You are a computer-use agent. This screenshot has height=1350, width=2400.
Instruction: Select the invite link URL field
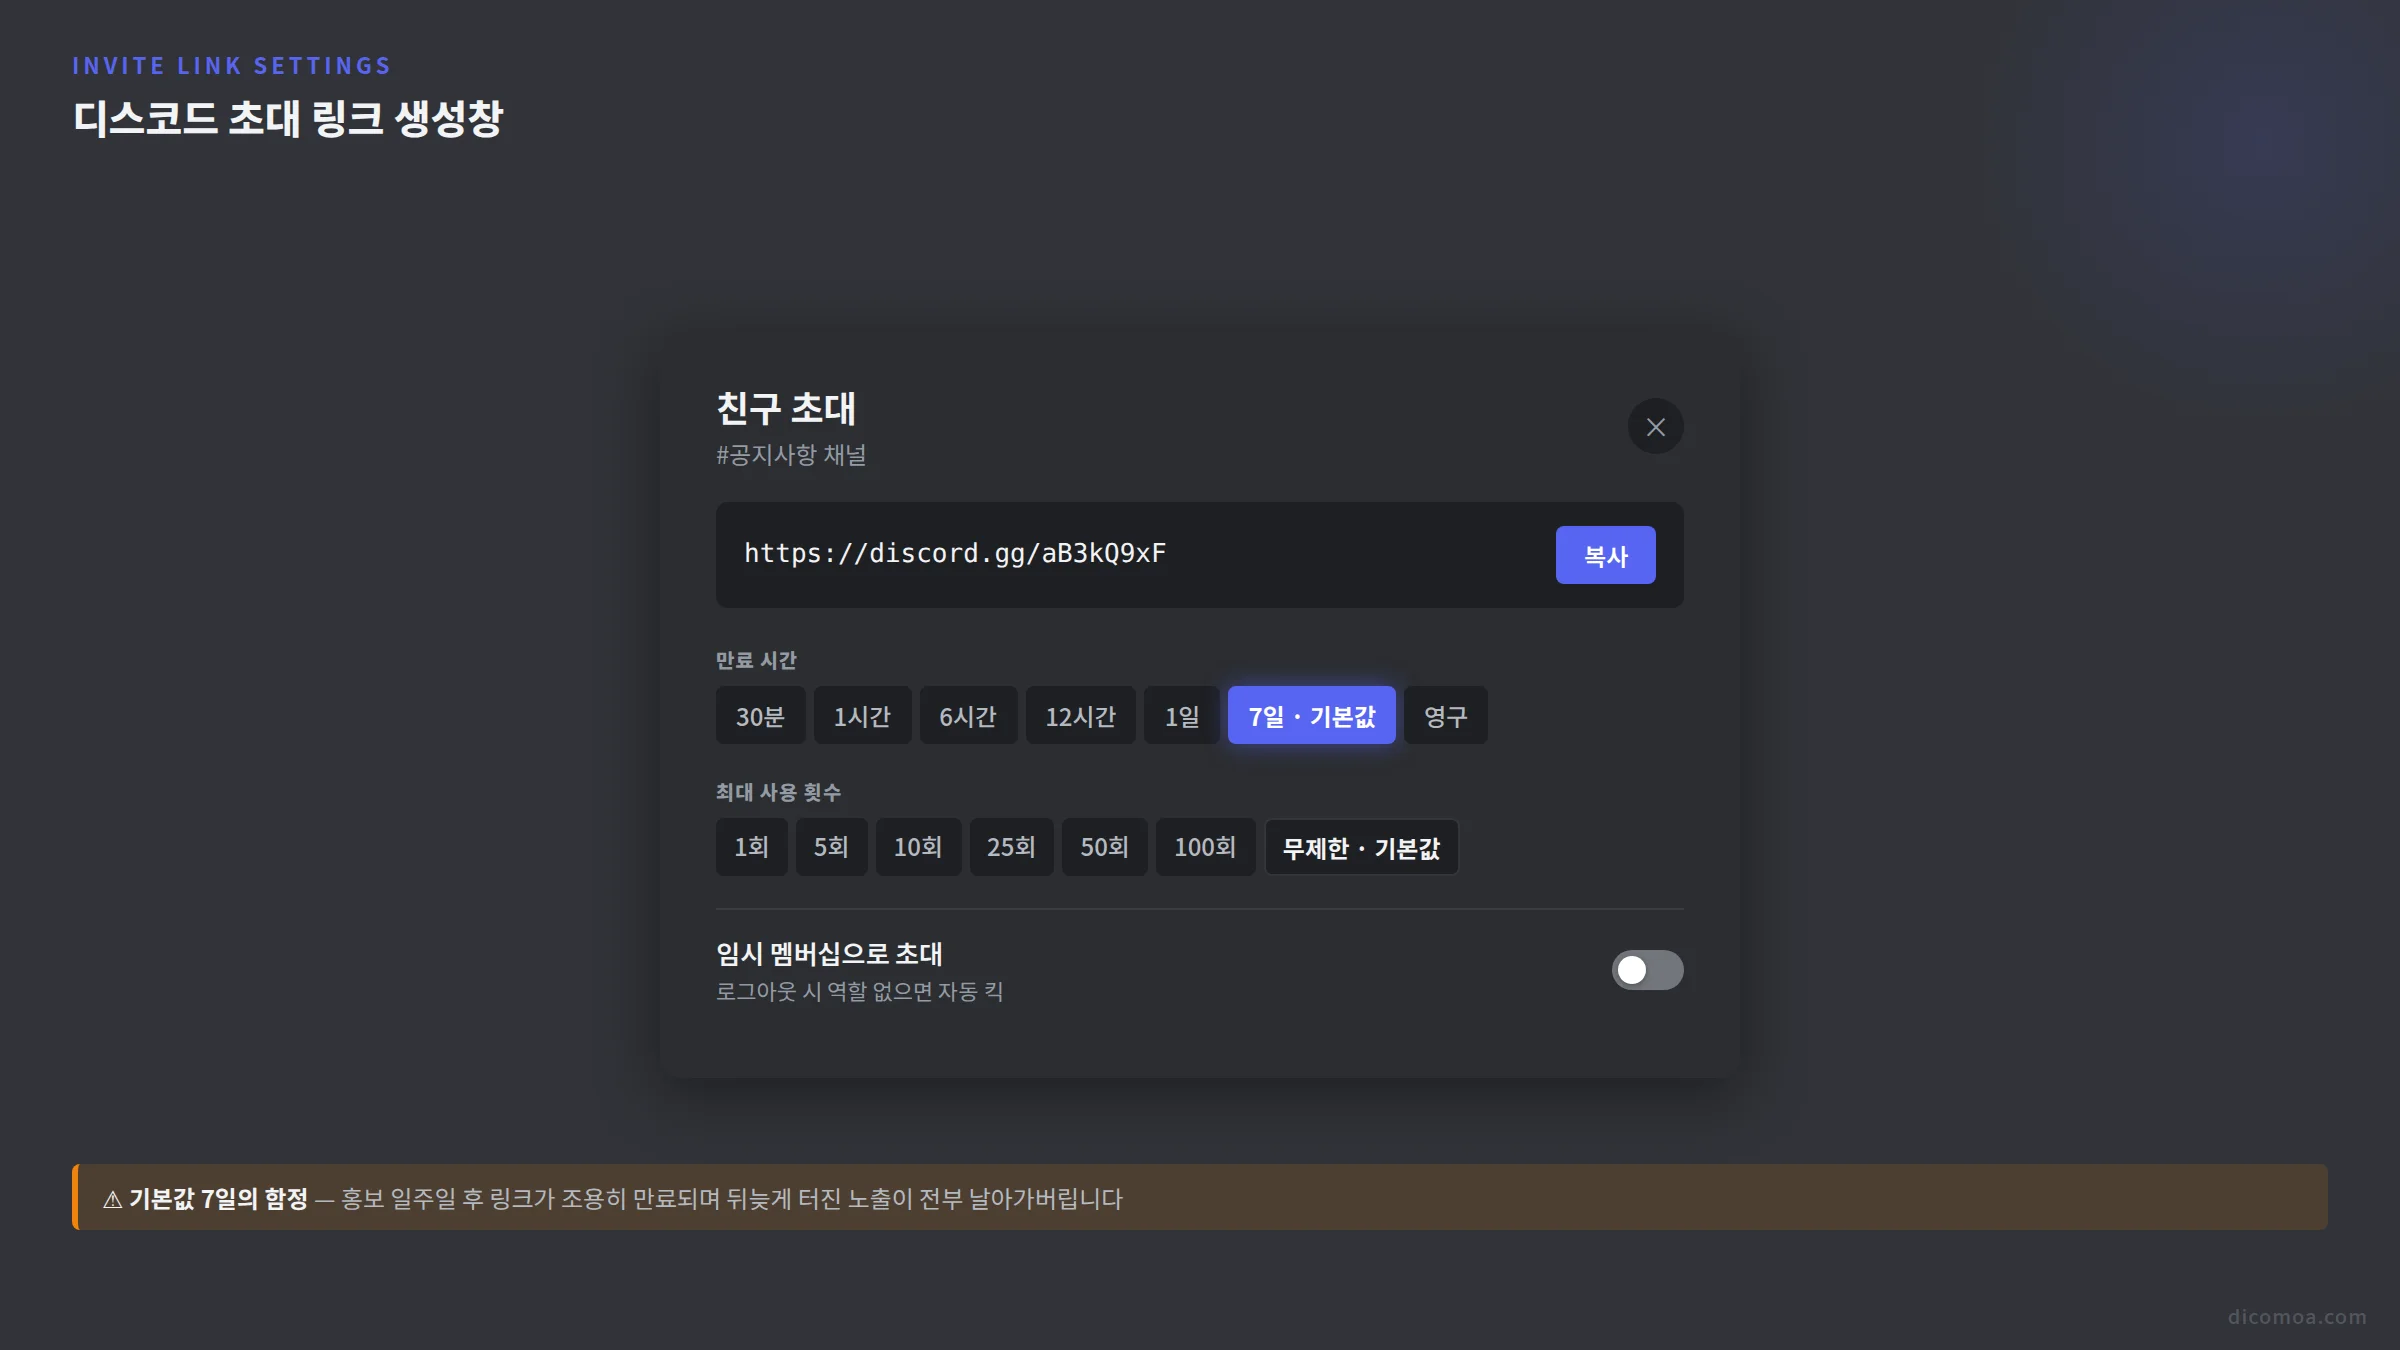(x=1199, y=555)
